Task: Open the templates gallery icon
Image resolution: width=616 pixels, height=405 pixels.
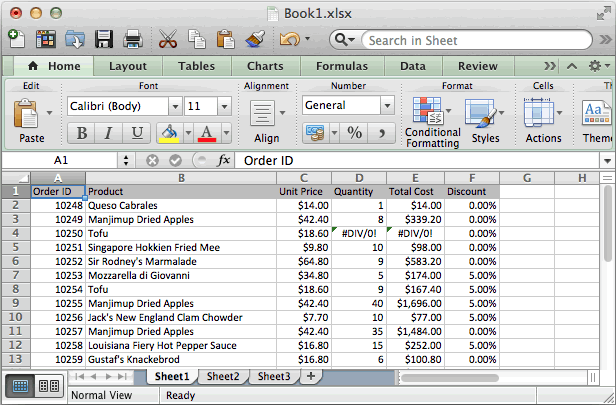Action: click(x=46, y=39)
